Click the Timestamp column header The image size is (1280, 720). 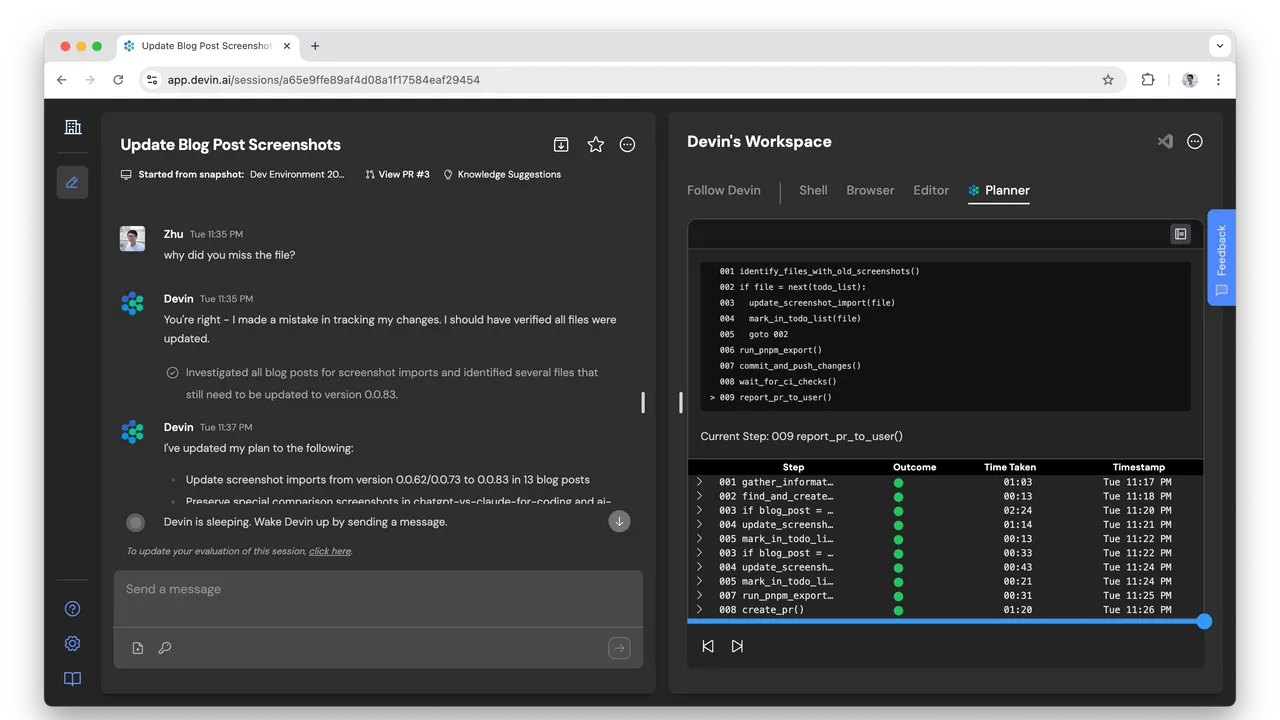1138,467
